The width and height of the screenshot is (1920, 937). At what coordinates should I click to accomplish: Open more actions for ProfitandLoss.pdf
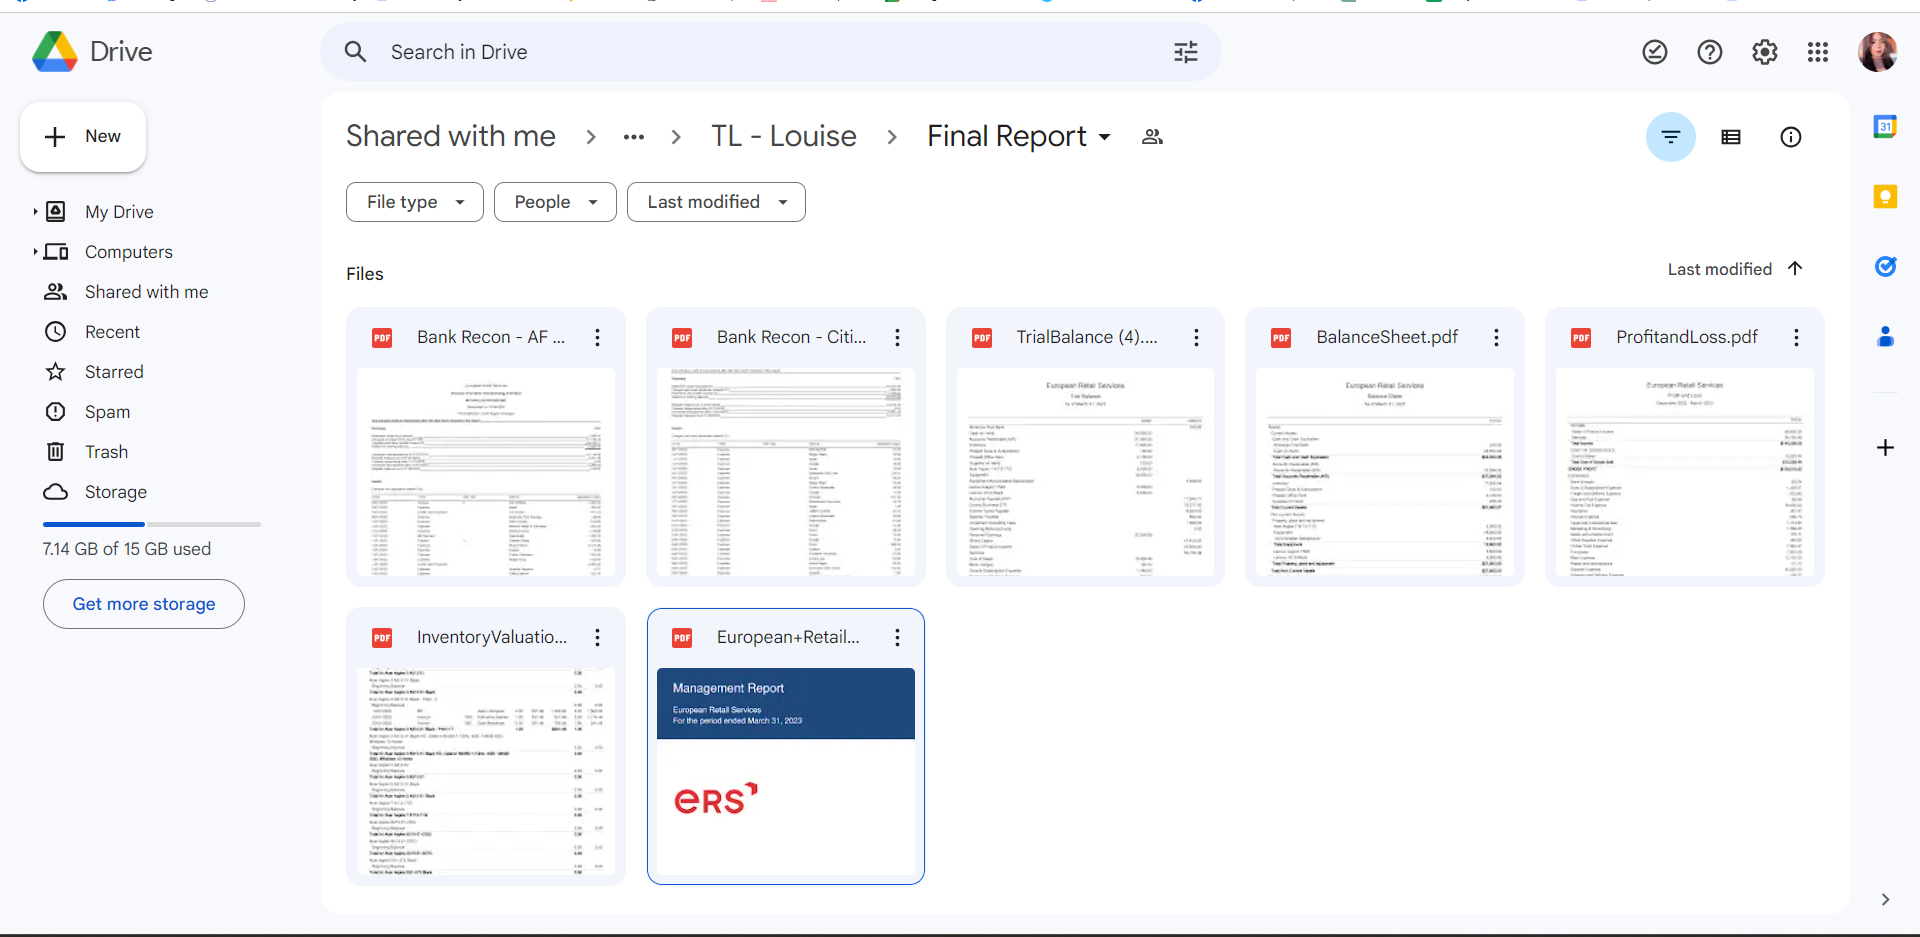tap(1796, 338)
